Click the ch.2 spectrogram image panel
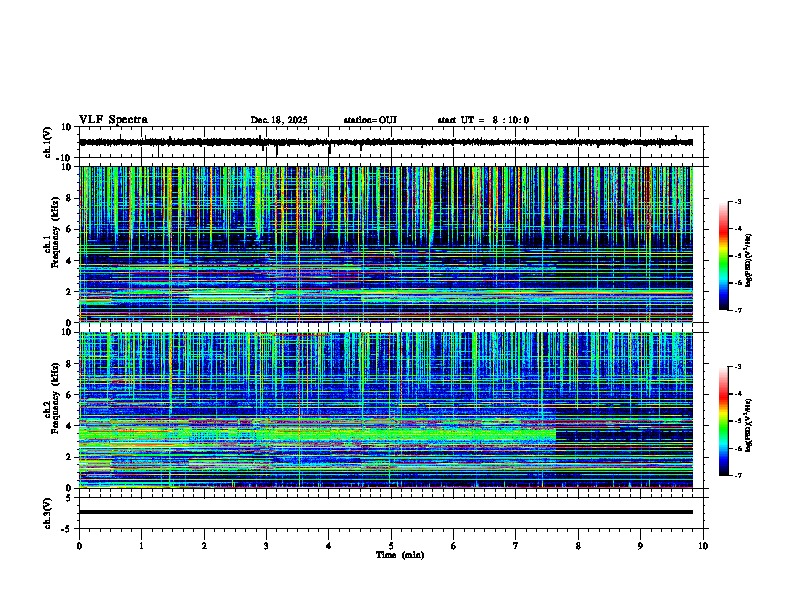The height and width of the screenshot is (612, 792). pyautogui.click(x=386, y=410)
